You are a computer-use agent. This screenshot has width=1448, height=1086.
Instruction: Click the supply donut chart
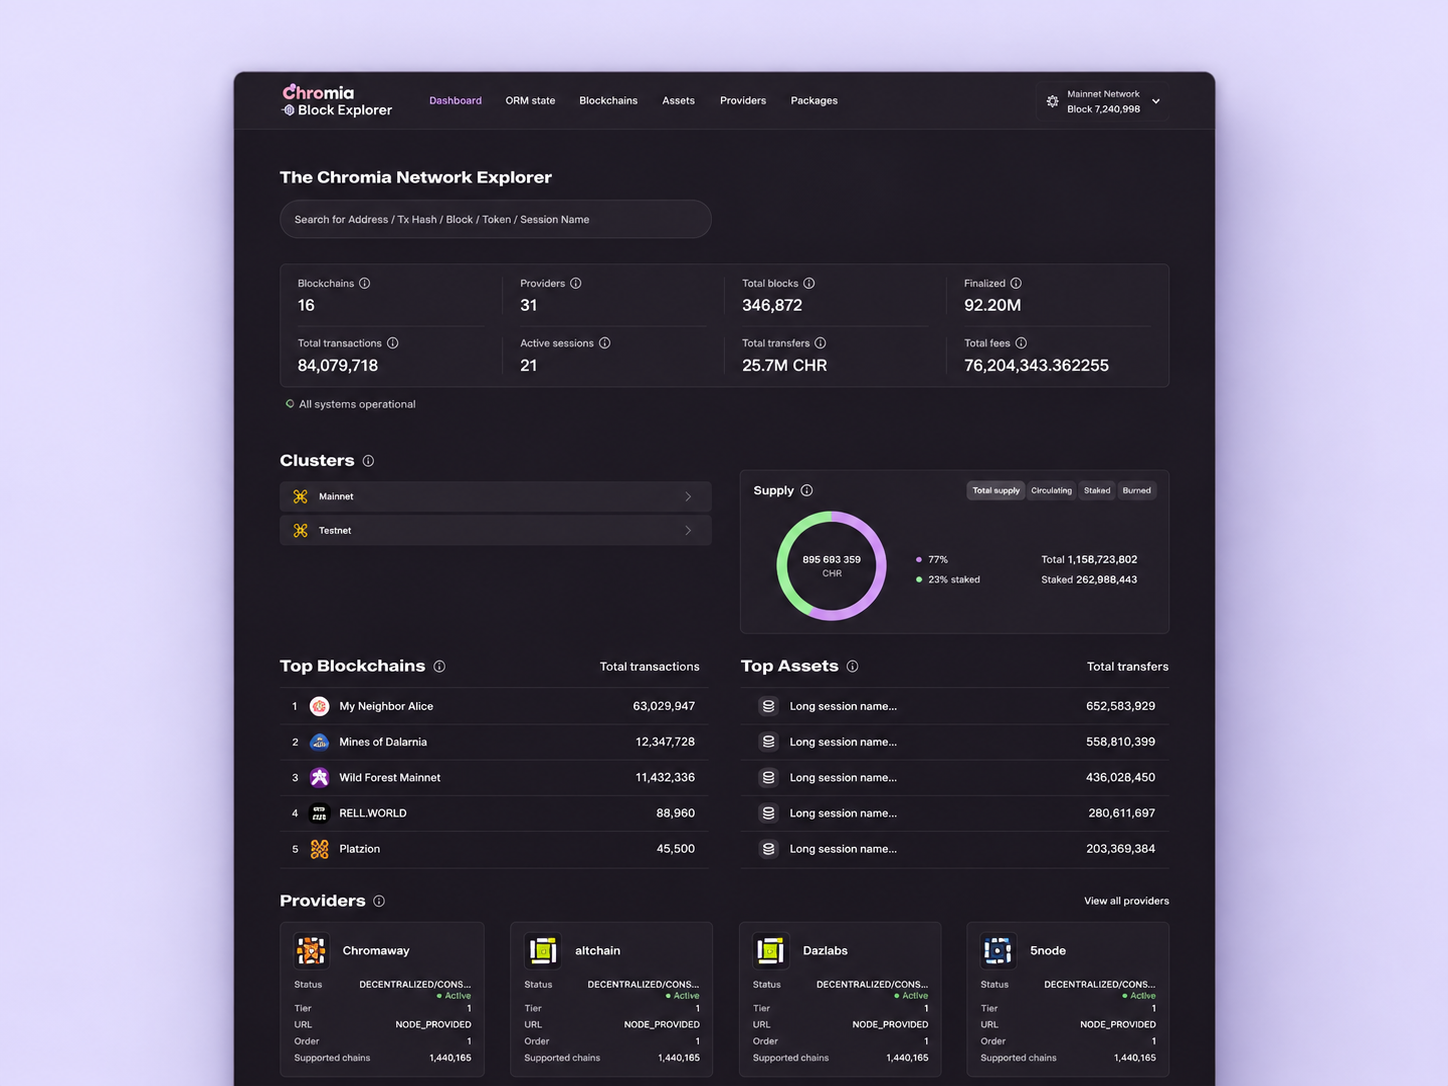[831, 566]
